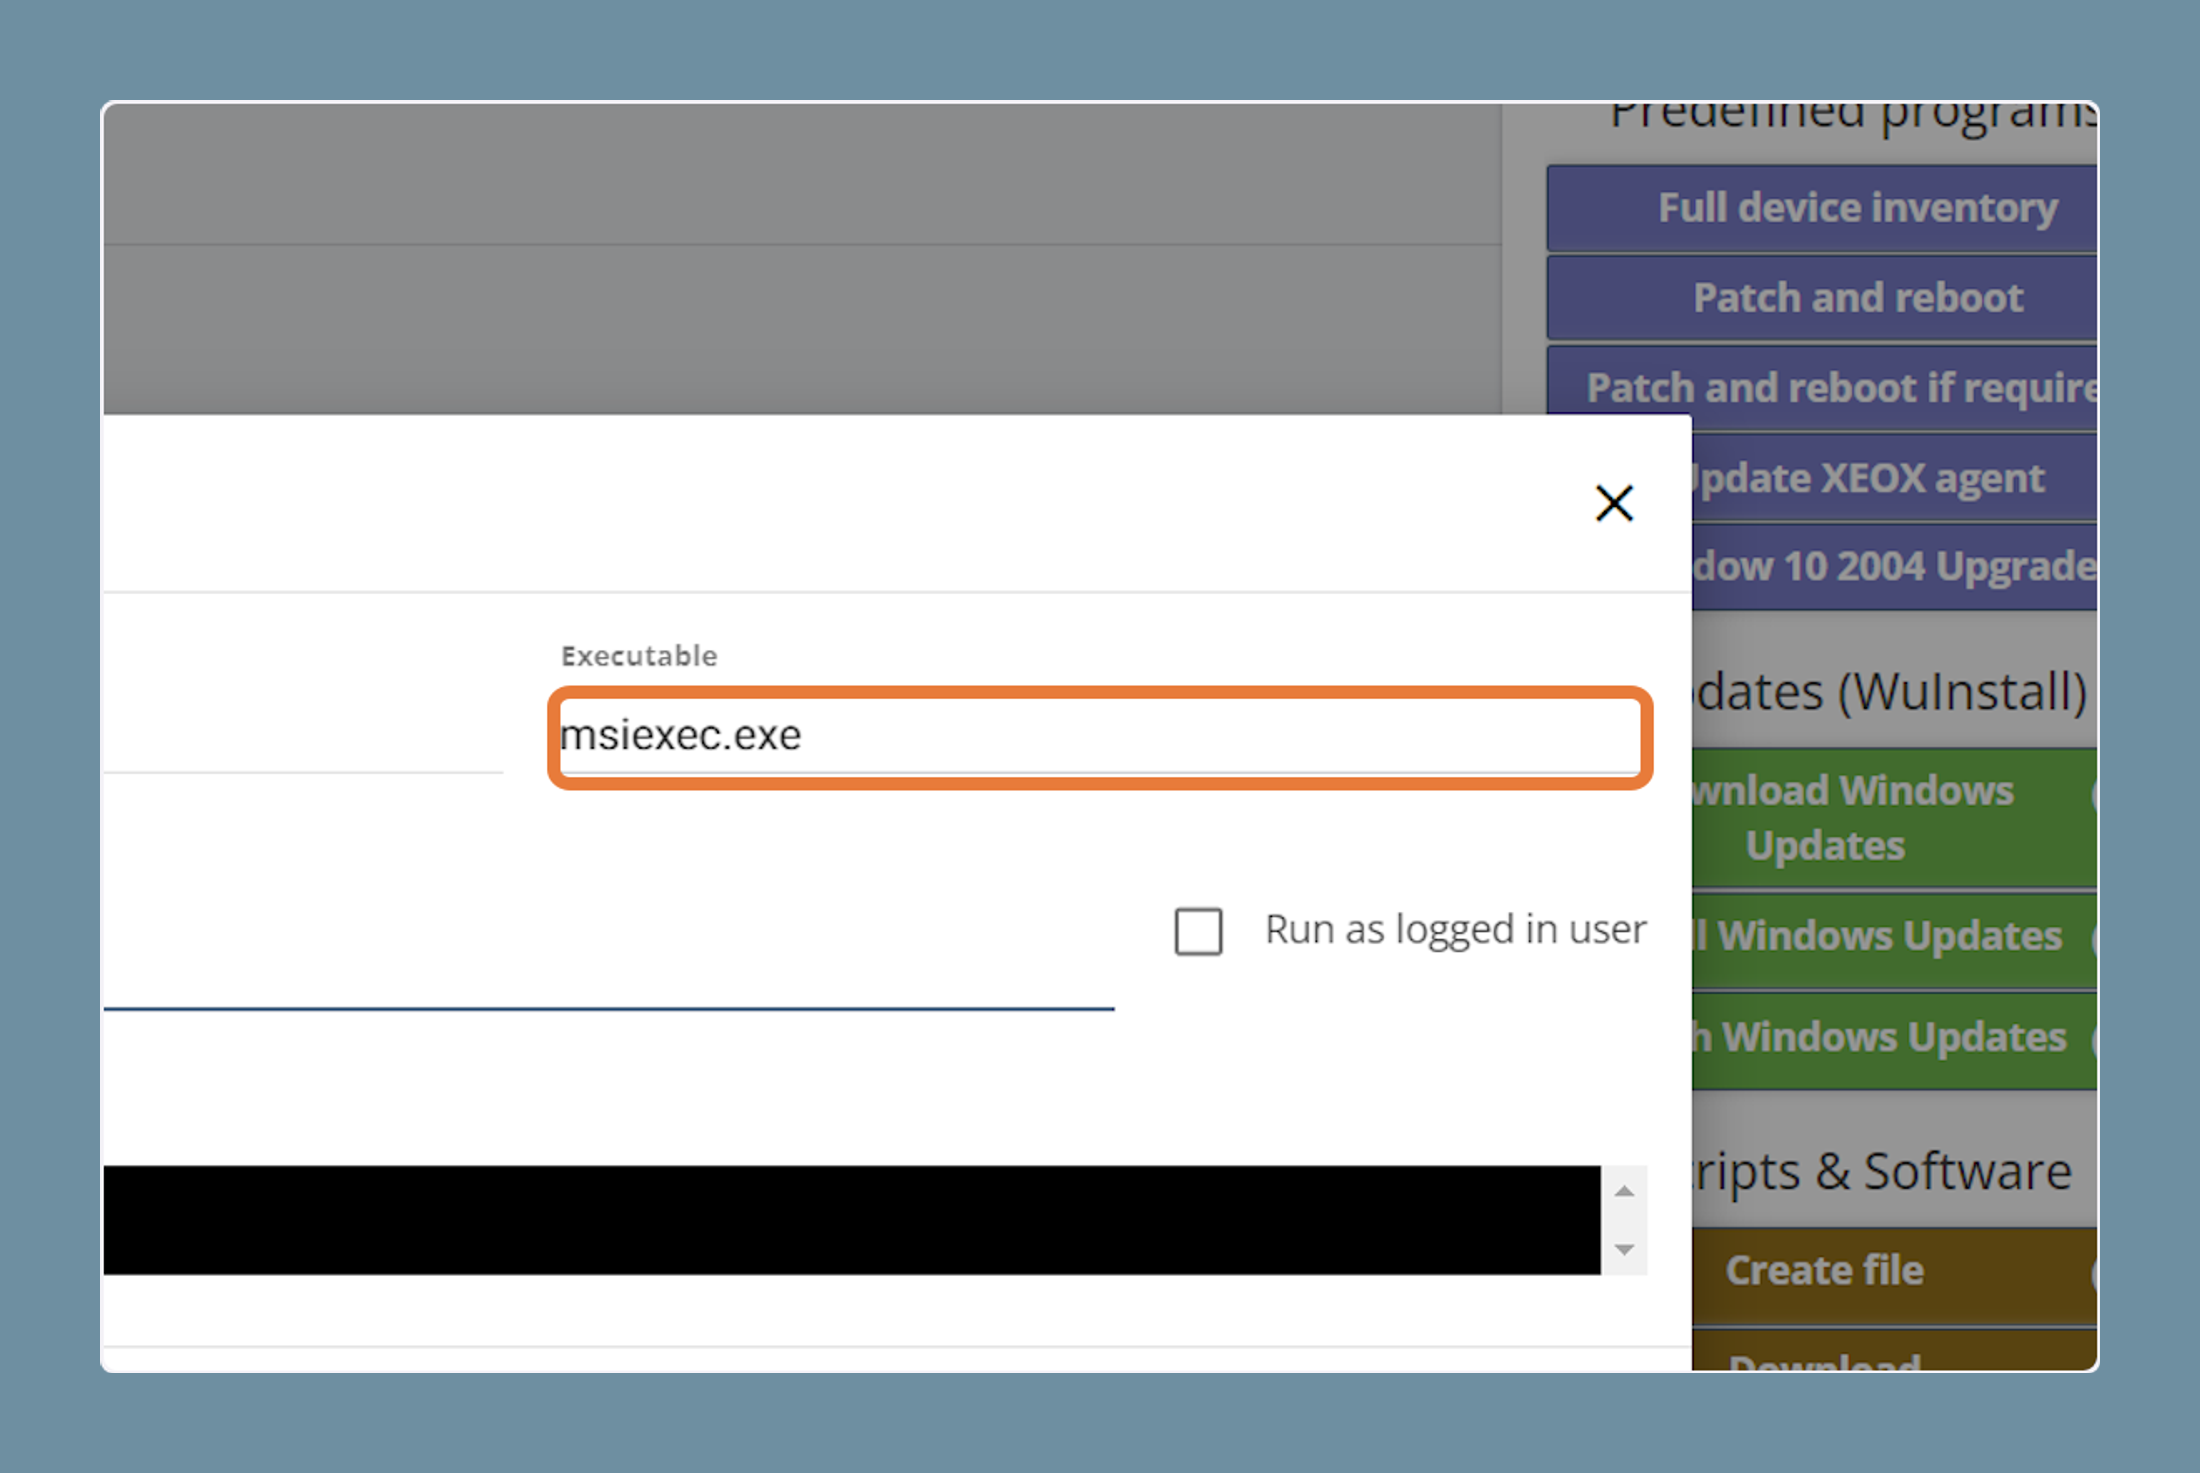The height and width of the screenshot is (1473, 2200).
Task: Close the dialog with the X icon
Action: 1614,503
